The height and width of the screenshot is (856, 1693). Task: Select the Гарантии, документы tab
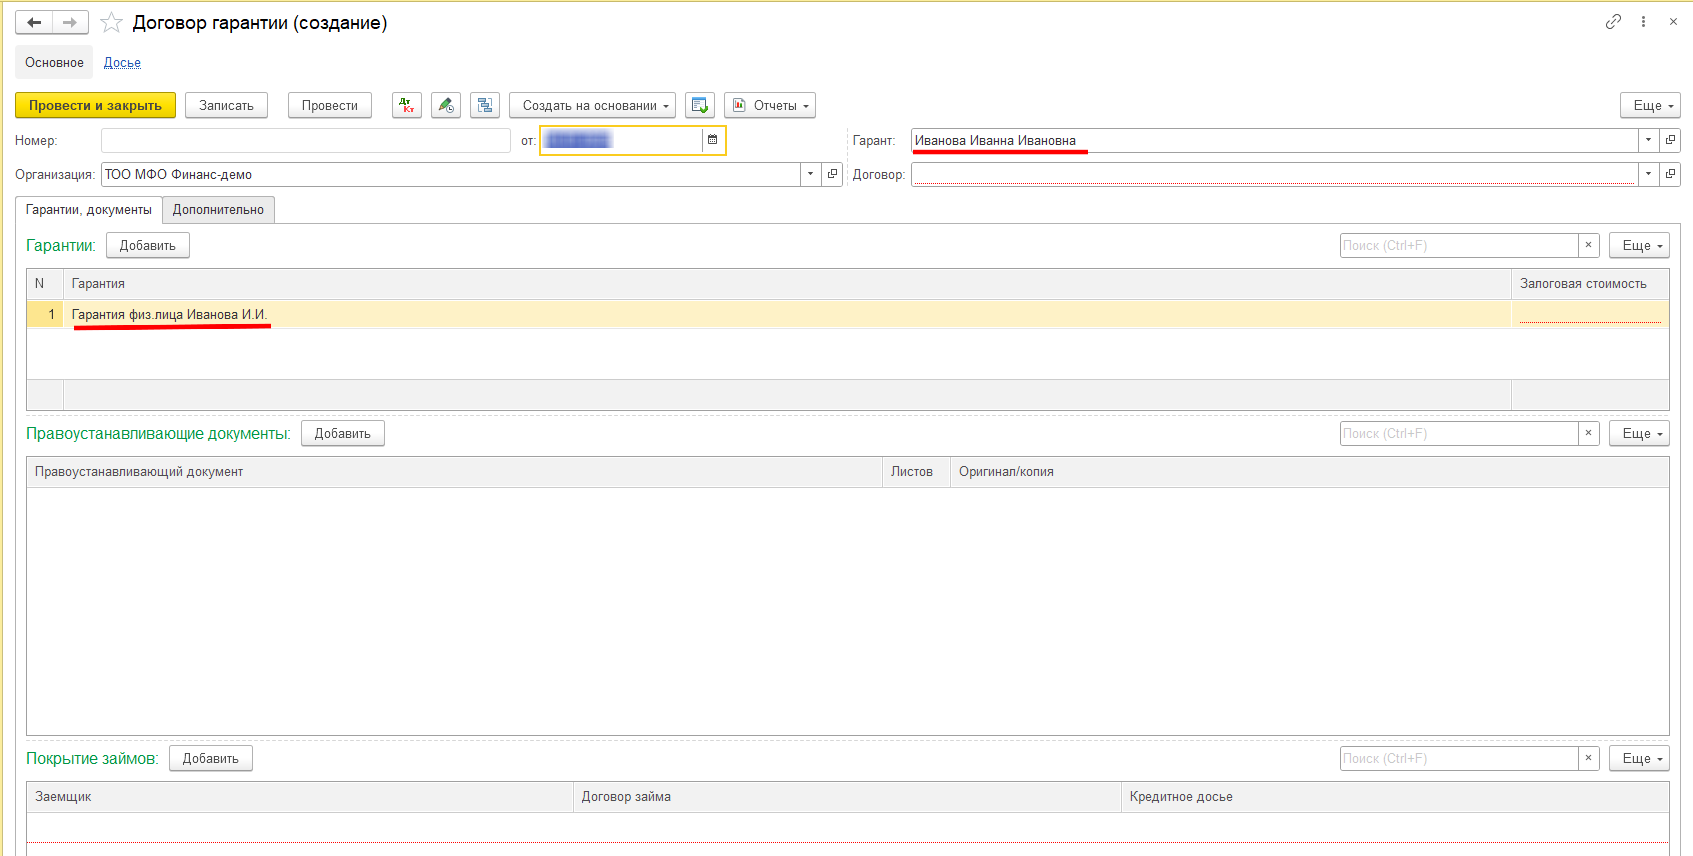88,210
